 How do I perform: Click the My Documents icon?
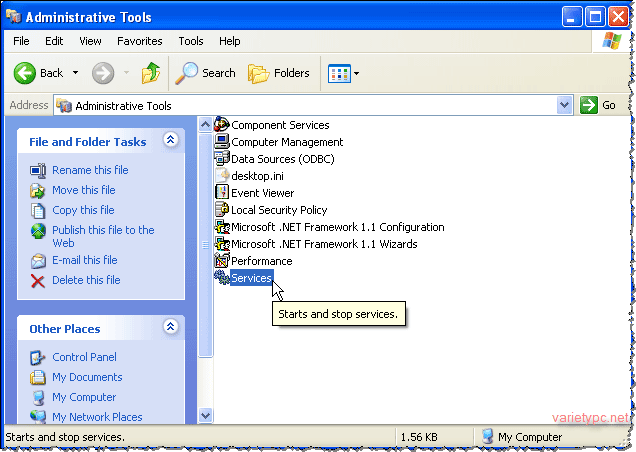pyautogui.click(x=38, y=377)
